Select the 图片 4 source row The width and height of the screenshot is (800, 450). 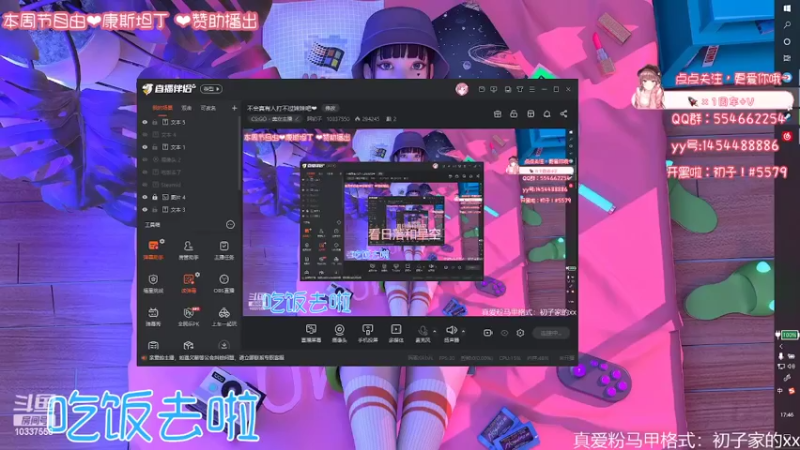[189, 197]
